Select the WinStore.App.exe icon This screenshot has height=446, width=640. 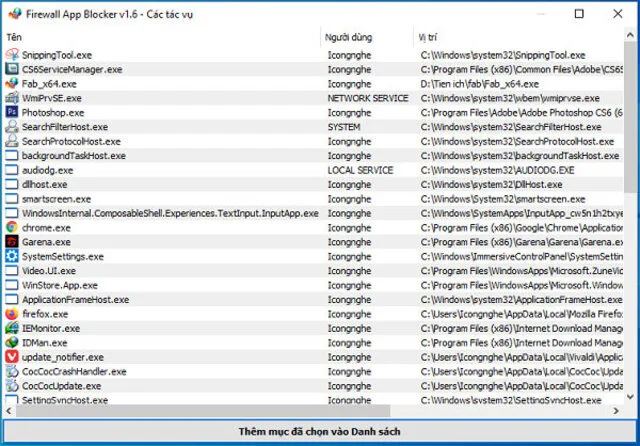[12, 285]
